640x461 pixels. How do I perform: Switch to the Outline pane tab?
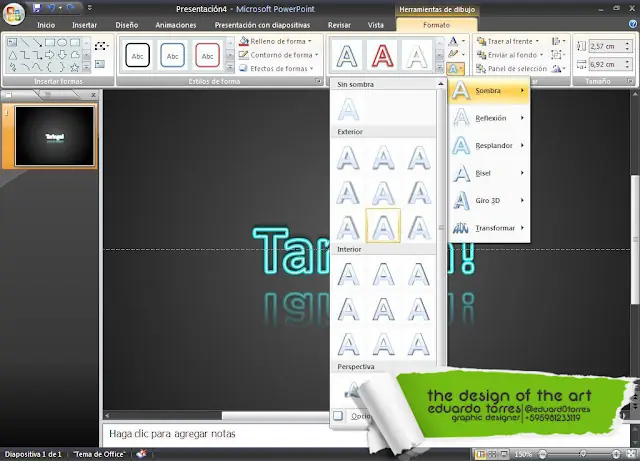tap(47, 95)
